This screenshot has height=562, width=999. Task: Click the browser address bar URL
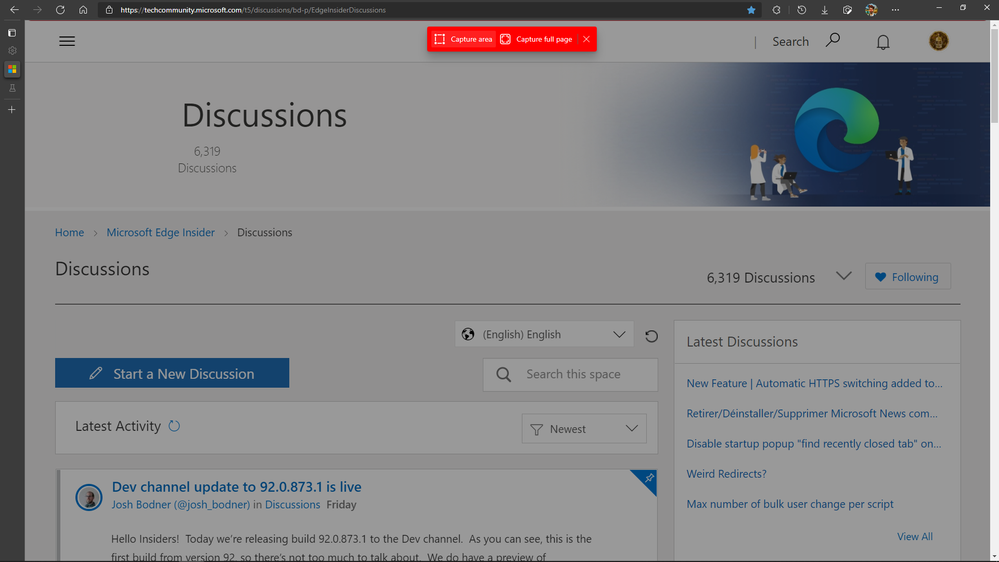(253, 10)
